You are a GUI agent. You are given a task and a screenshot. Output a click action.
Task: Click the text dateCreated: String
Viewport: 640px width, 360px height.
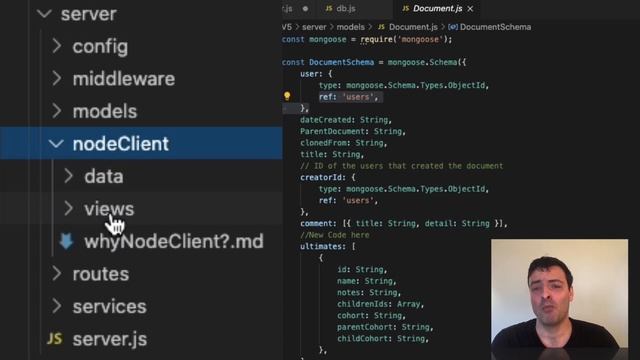click(x=346, y=120)
